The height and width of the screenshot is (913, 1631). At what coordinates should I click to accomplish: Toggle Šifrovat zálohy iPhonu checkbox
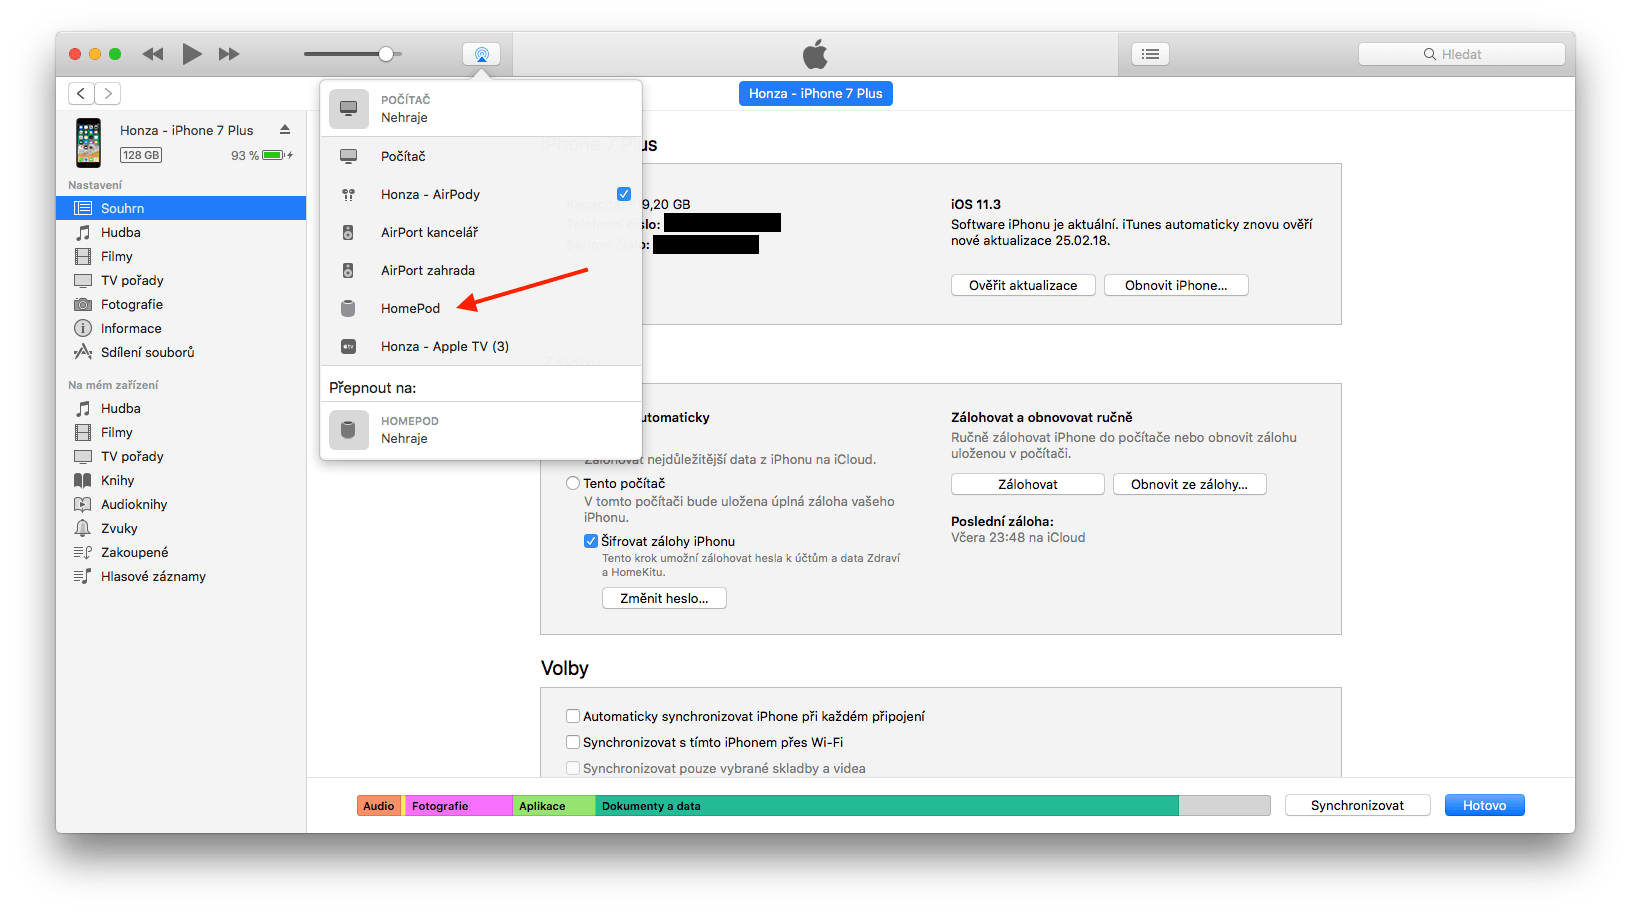pyautogui.click(x=591, y=541)
